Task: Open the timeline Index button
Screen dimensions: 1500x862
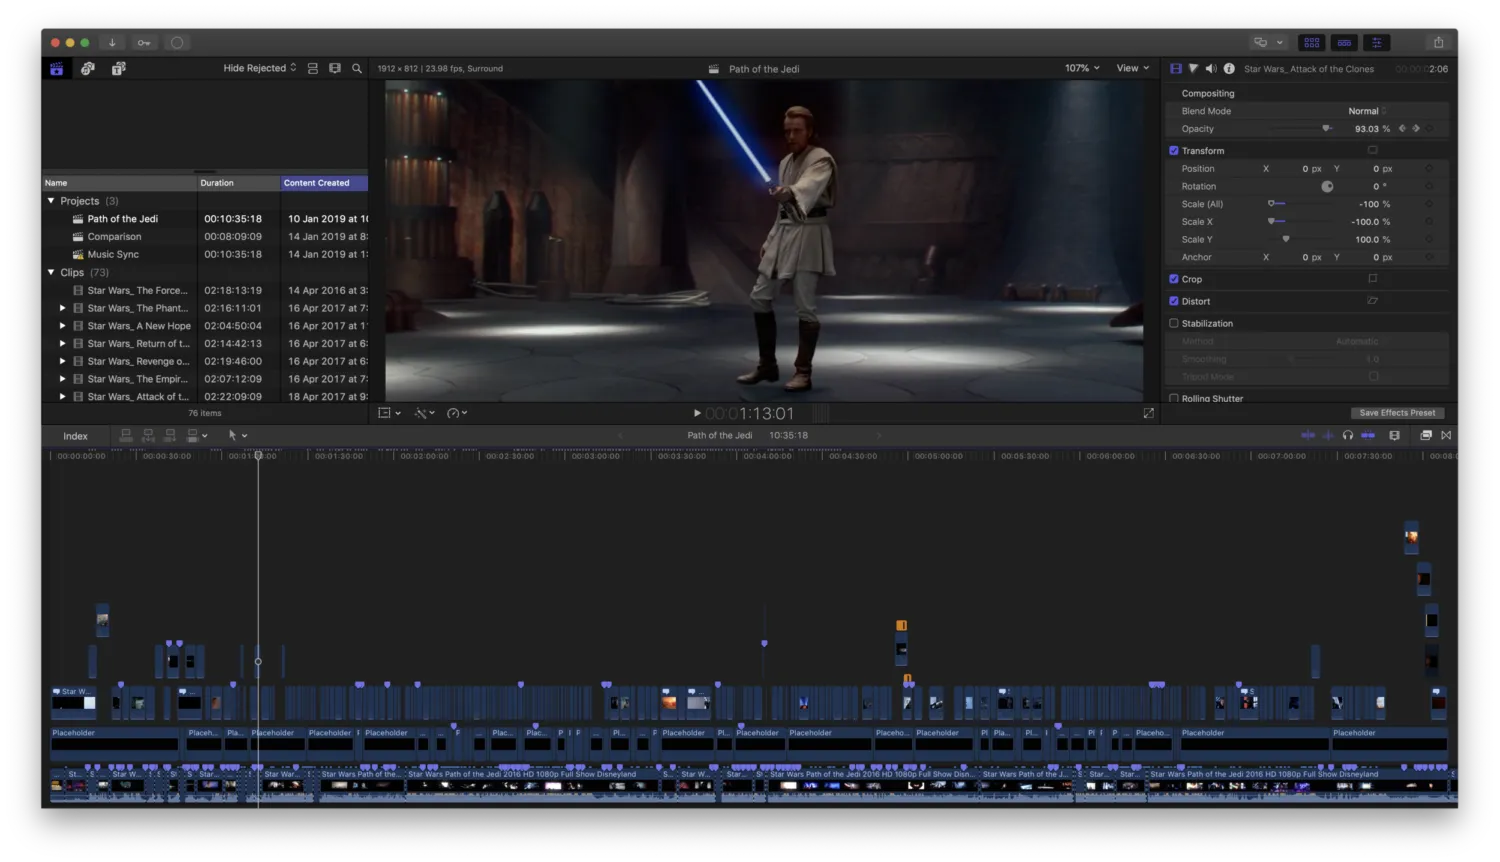Action: point(75,436)
